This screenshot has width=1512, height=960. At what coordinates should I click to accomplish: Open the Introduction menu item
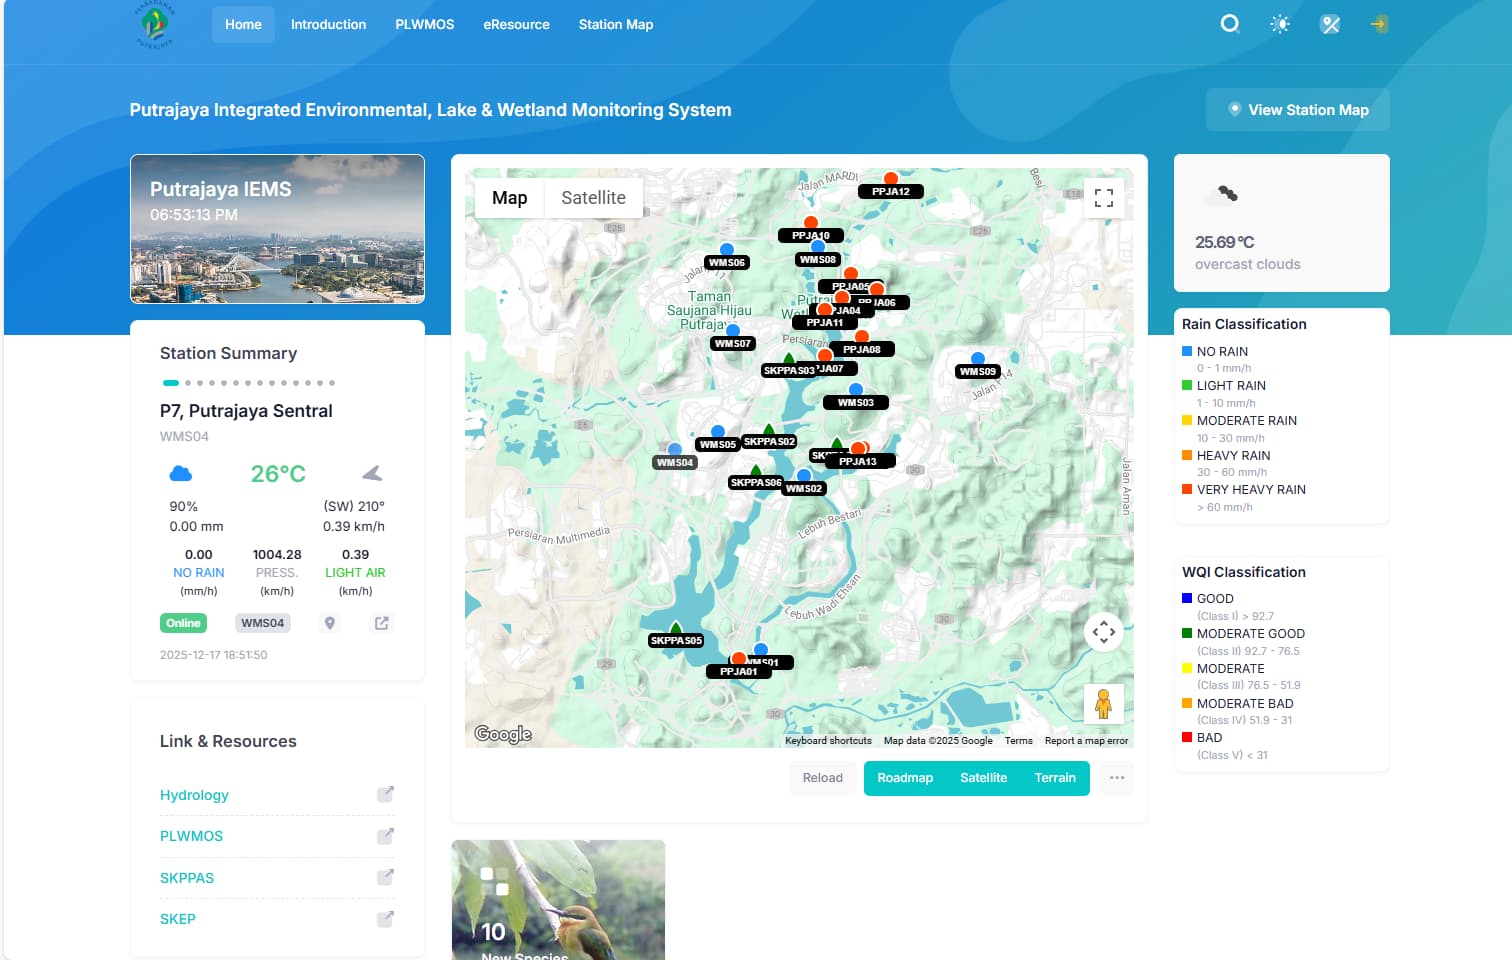click(328, 24)
